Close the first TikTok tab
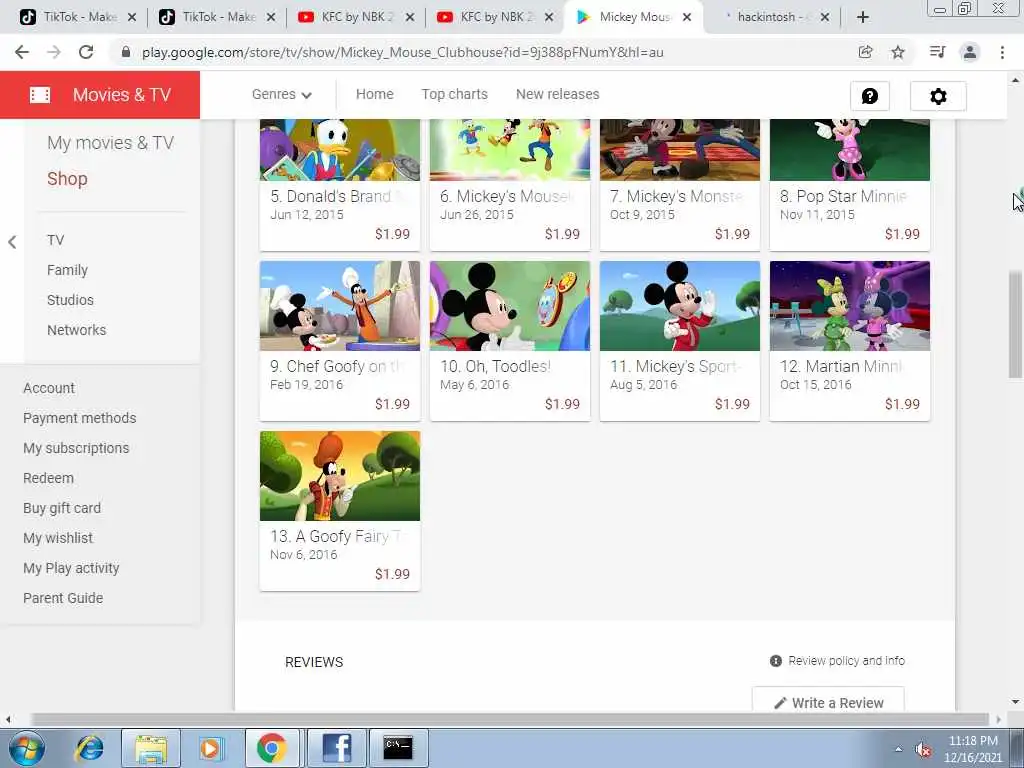This screenshot has height=768, width=1024. coord(132,17)
